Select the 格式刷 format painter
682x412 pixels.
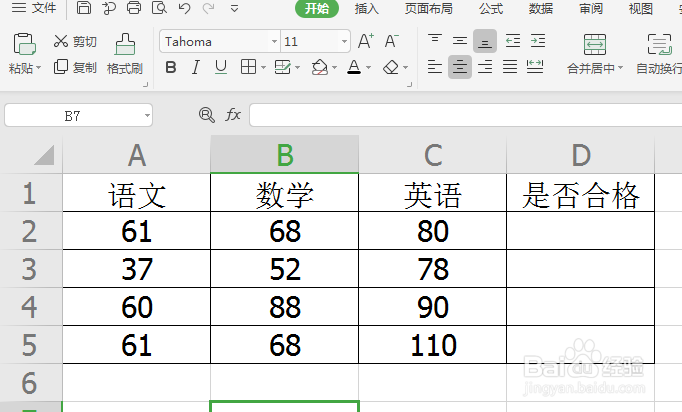(x=125, y=54)
